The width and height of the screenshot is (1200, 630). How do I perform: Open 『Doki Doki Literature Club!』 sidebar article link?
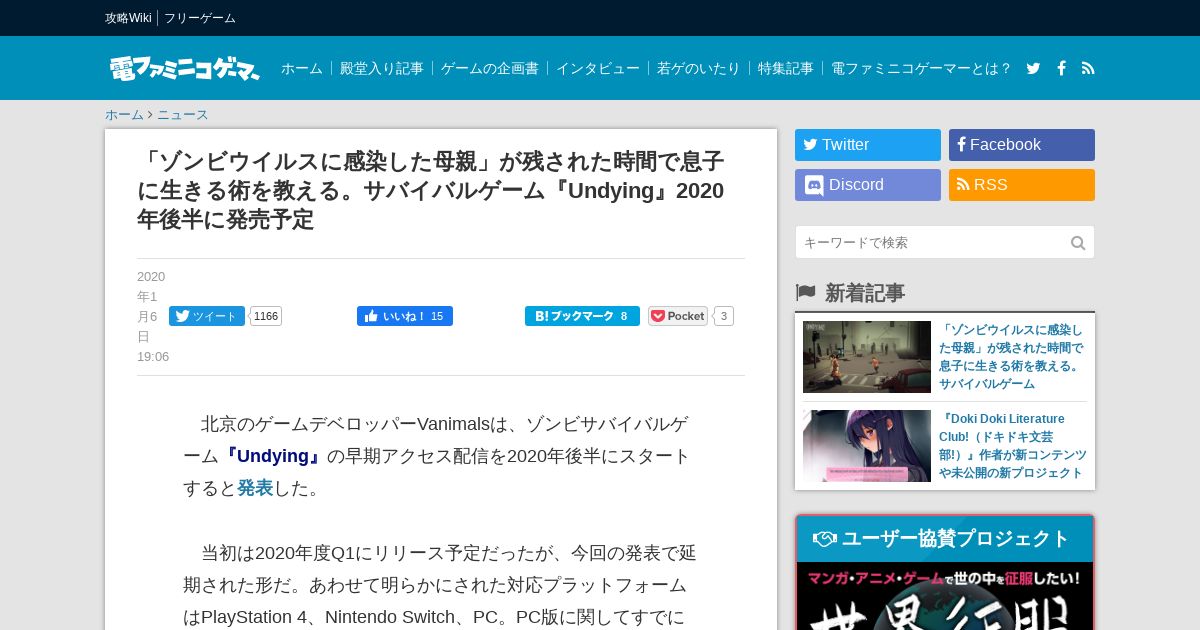(1012, 446)
